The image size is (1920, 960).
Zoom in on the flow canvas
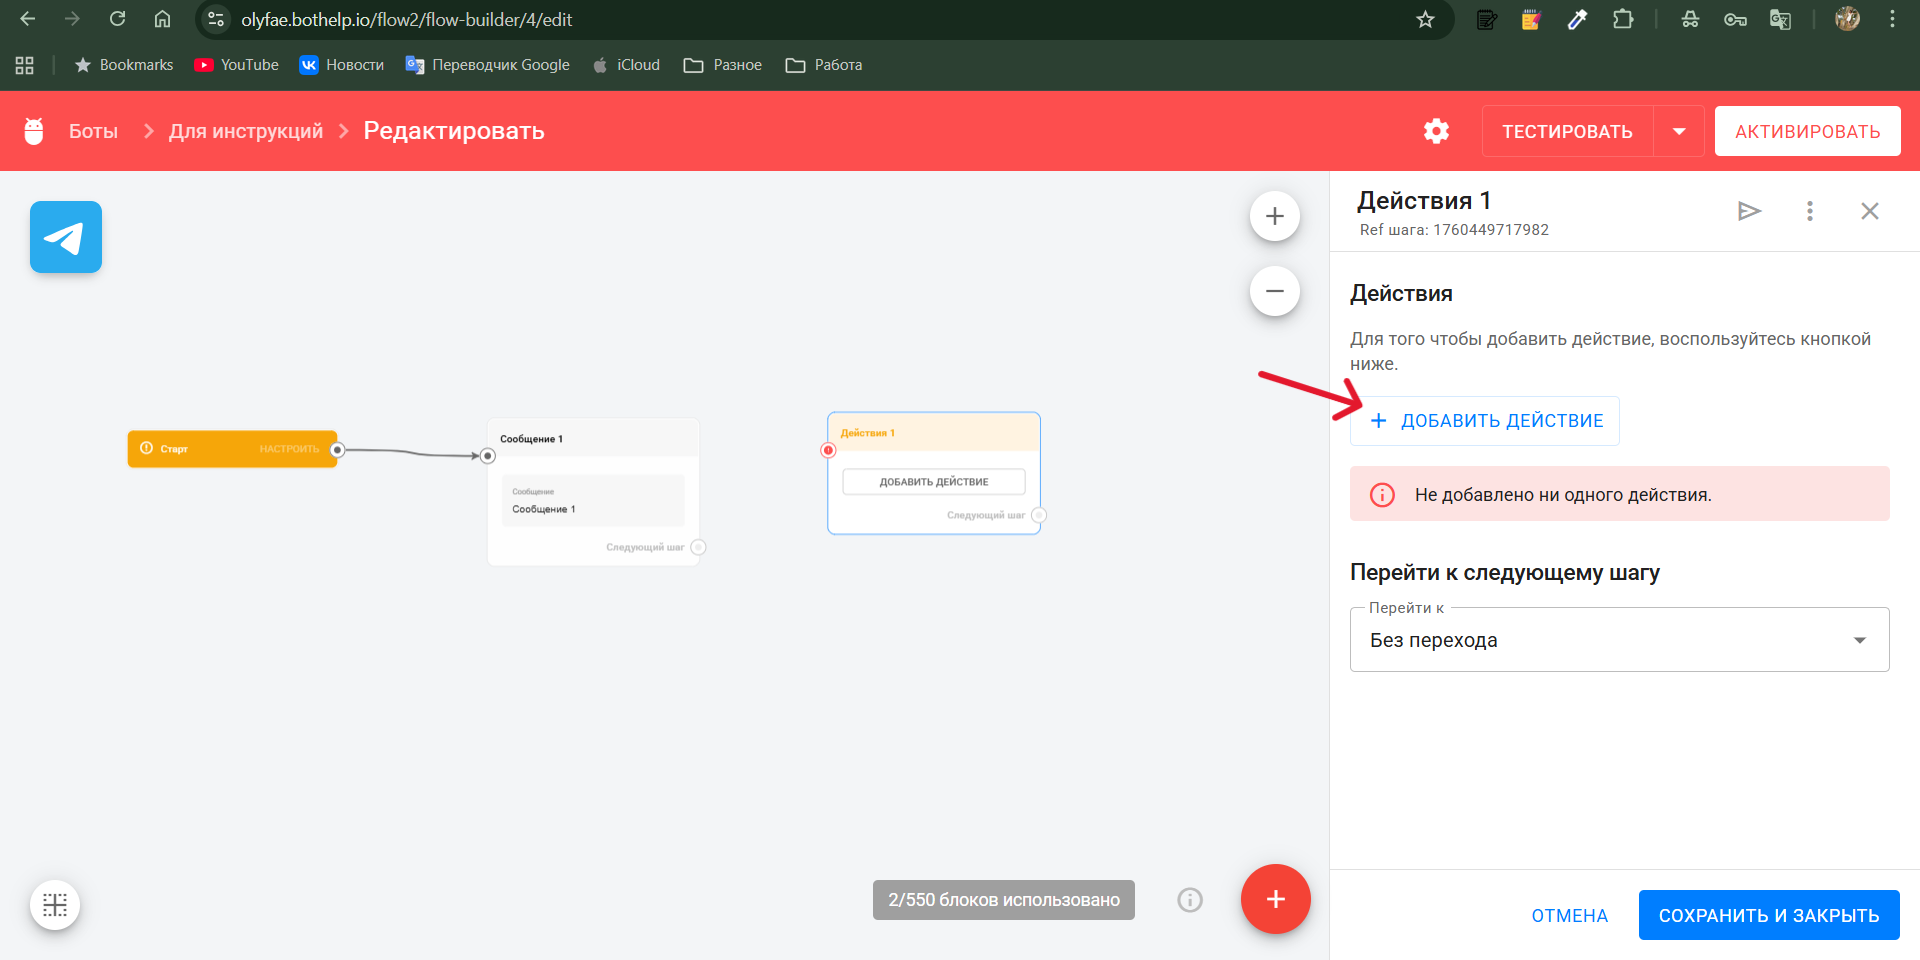tap(1275, 215)
